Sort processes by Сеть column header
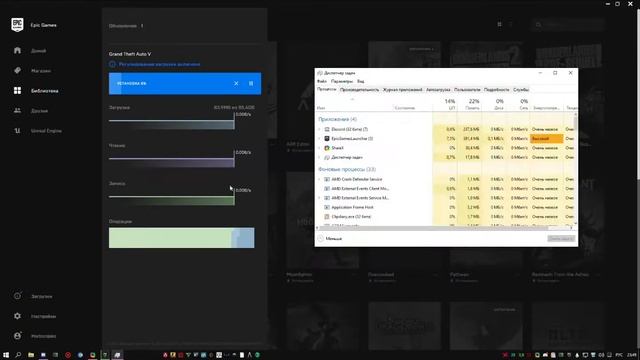Viewport: 640px width, 360px height. (519, 104)
